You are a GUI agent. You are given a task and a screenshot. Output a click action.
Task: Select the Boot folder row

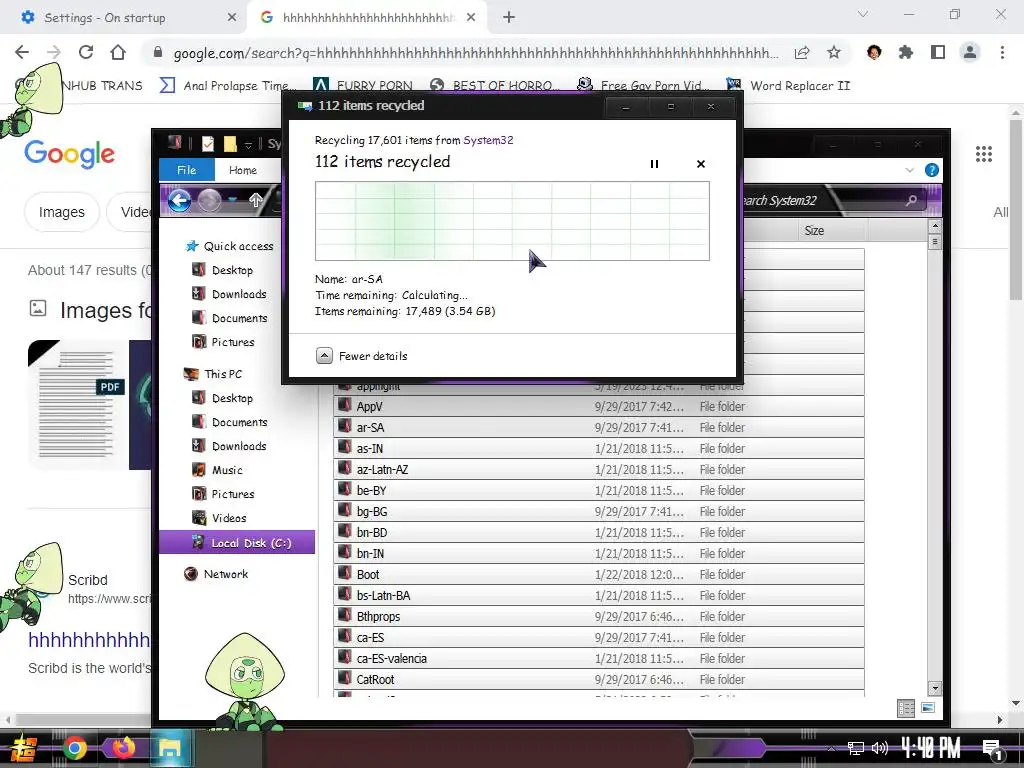599,575
